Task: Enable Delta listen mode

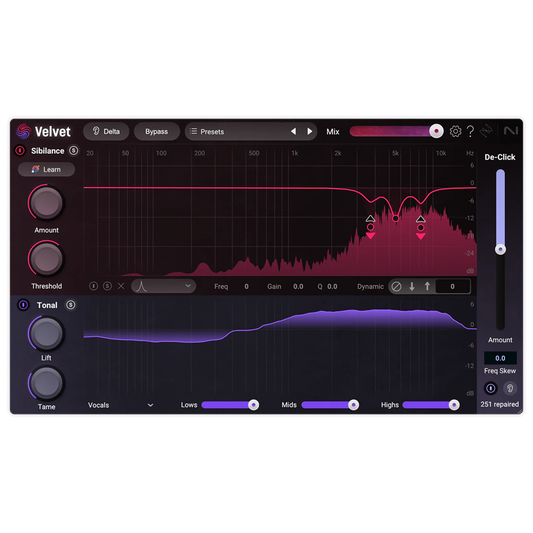Action: pos(106,132)
